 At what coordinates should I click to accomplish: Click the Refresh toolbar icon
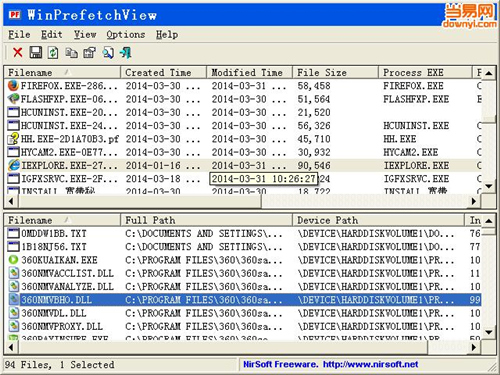(x=53, y=53)
